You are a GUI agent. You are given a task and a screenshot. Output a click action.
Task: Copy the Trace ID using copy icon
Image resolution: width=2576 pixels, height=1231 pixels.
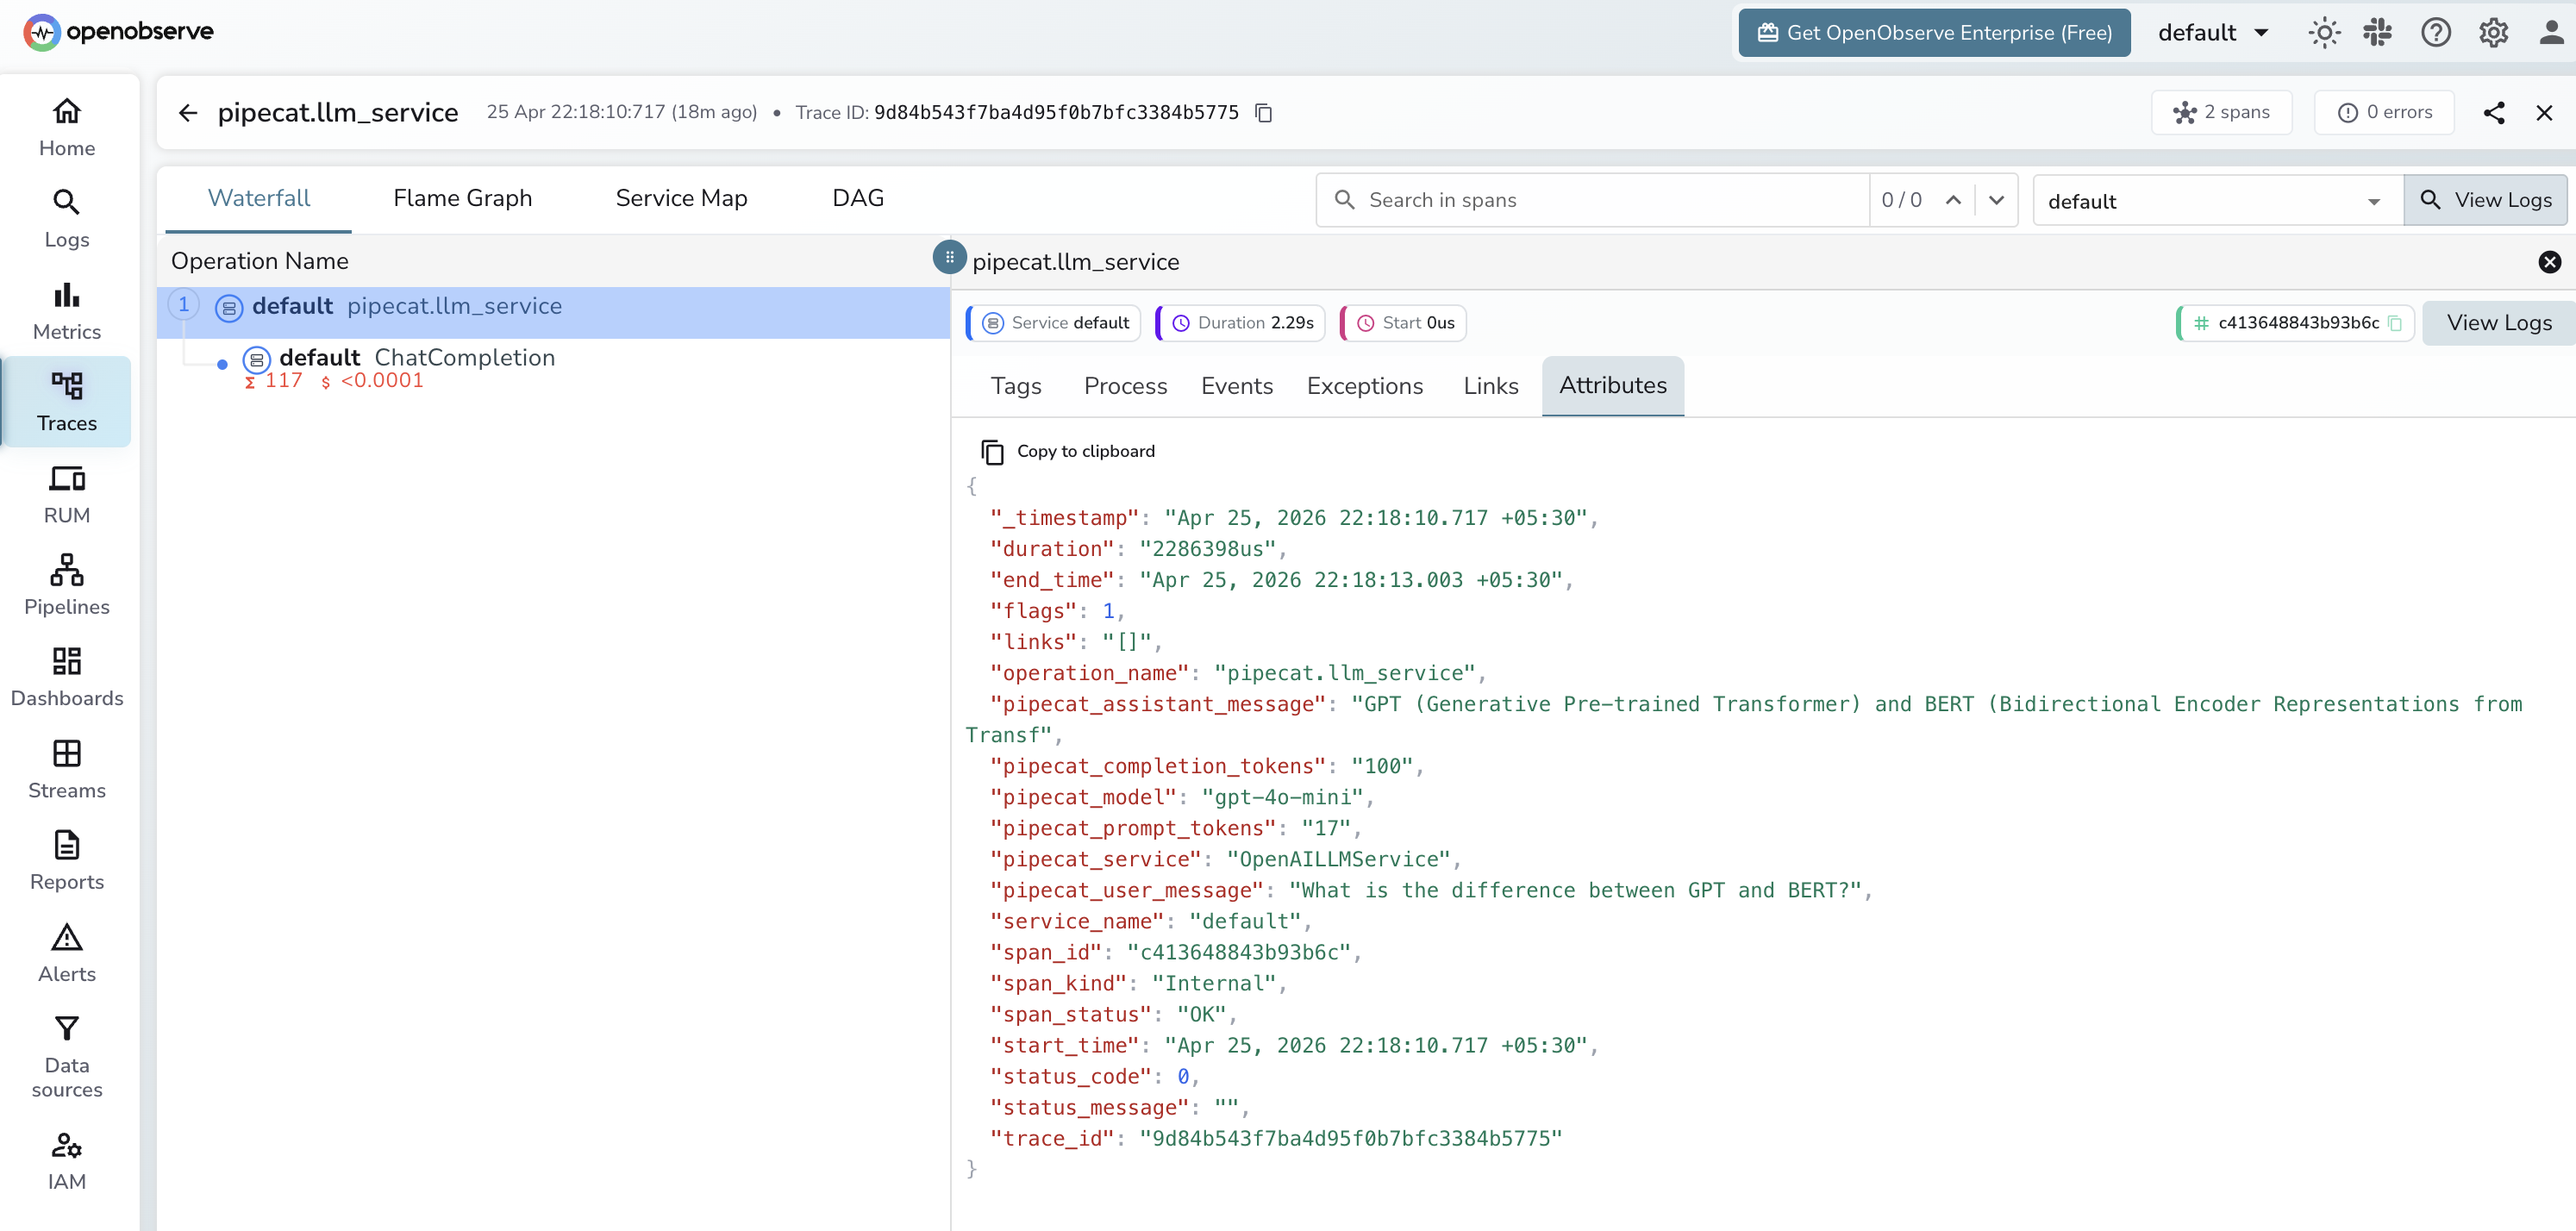(x=1263, y=112)
